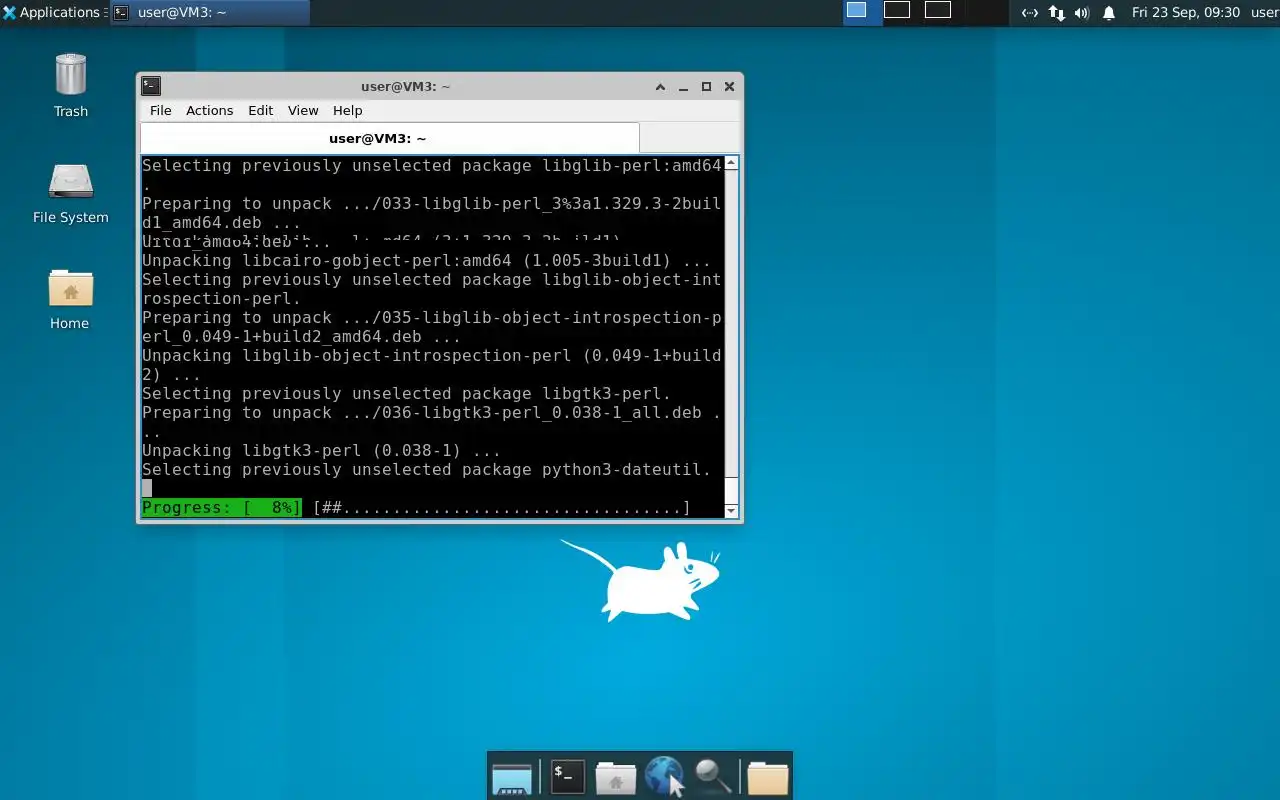Open the terminal Help menu
This screenshot has height=800, width=1280.
(347, 110)
